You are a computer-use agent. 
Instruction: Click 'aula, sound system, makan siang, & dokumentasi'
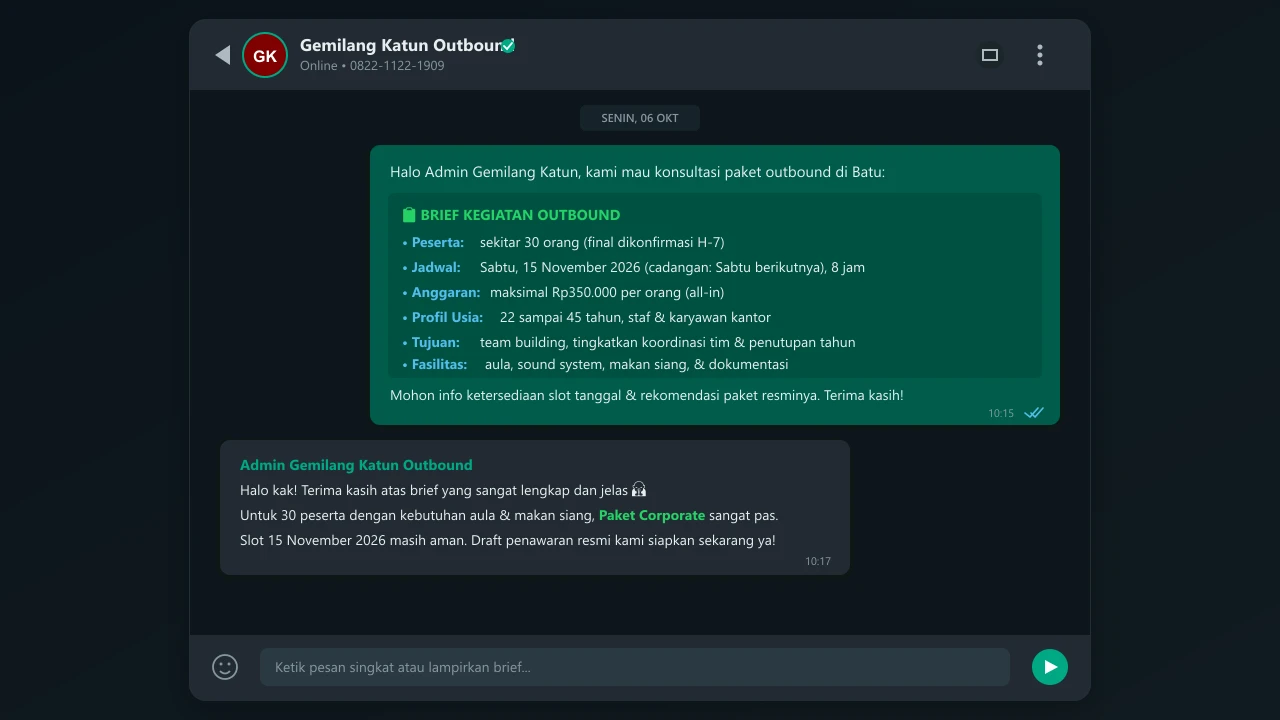click(637, 364)
